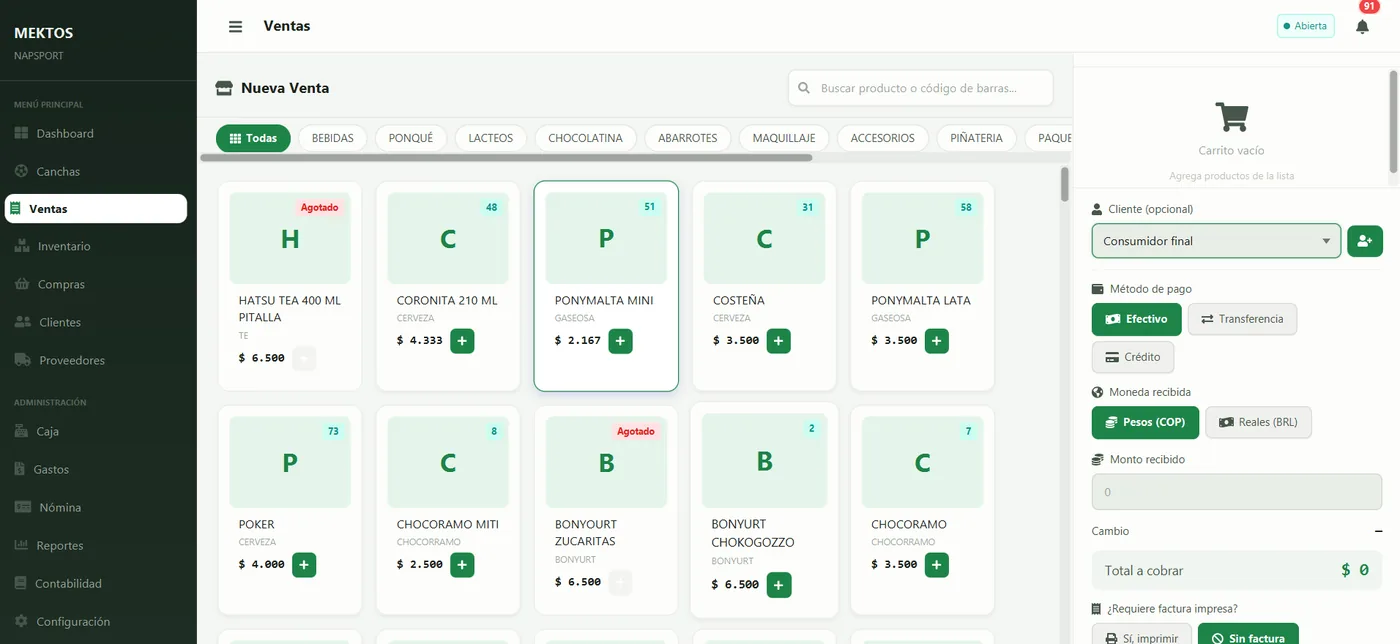This screenshot has height=644, width=1400.
Task: Choose Sí, imprimir invoice option
Action: pyautogui.click(x=1142, y=634)
